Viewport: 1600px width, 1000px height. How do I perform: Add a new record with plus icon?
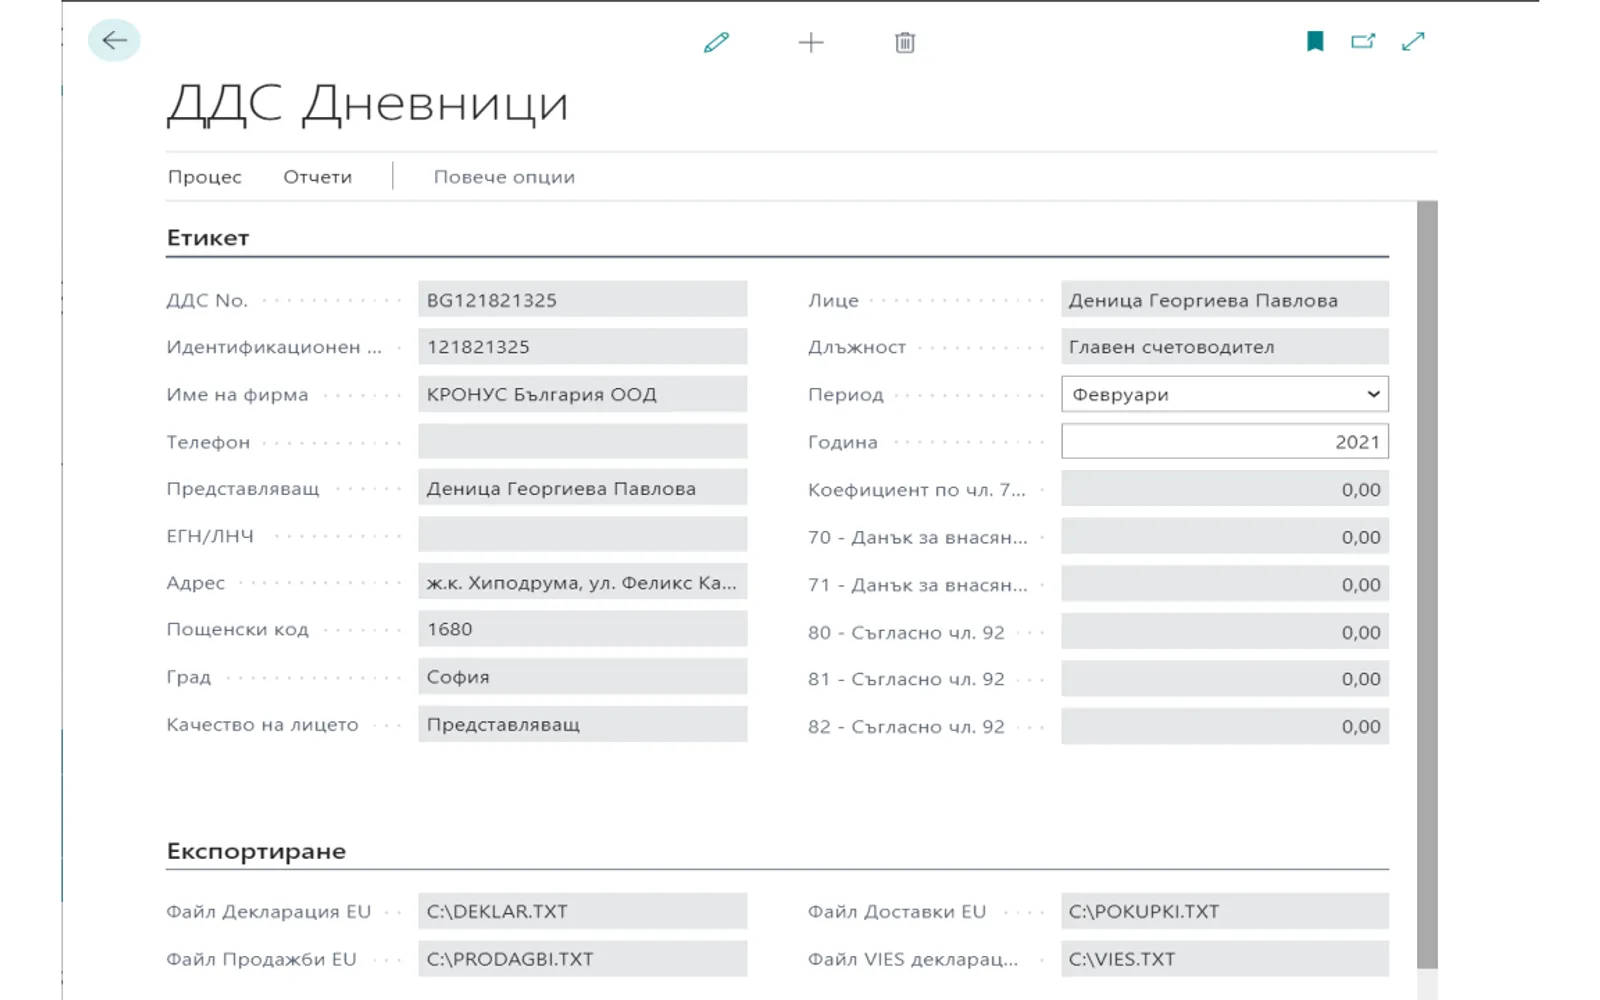coord(811,42)
